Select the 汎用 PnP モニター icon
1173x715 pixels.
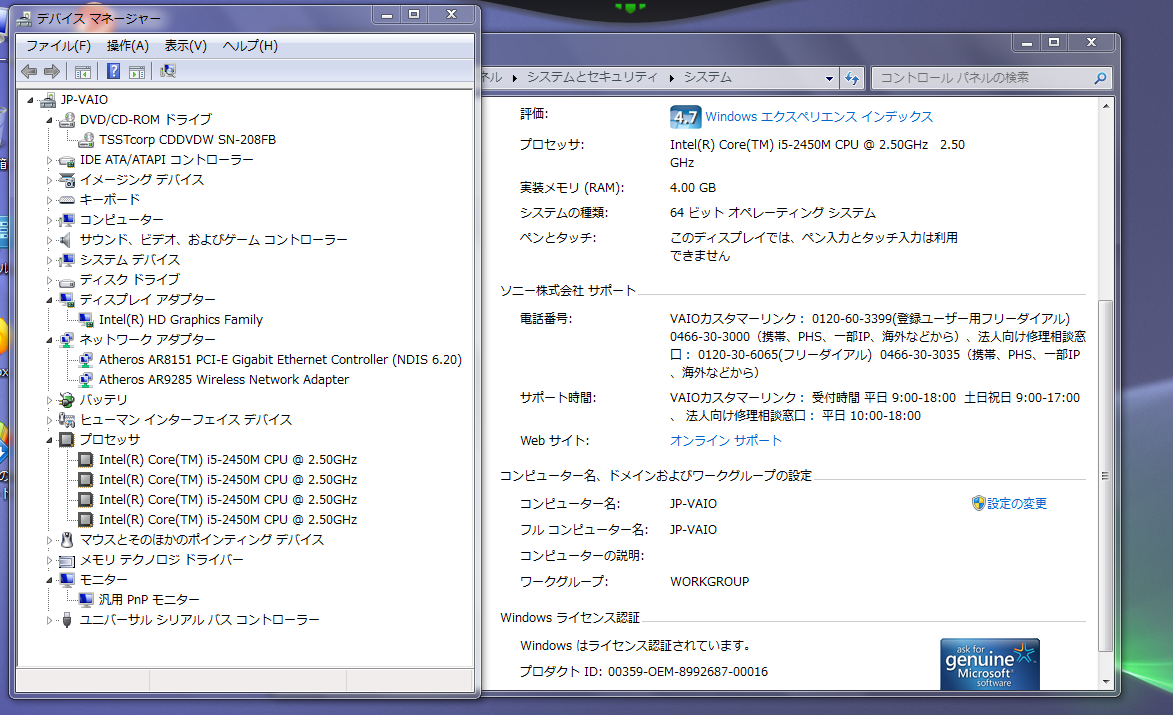[86, 600]
